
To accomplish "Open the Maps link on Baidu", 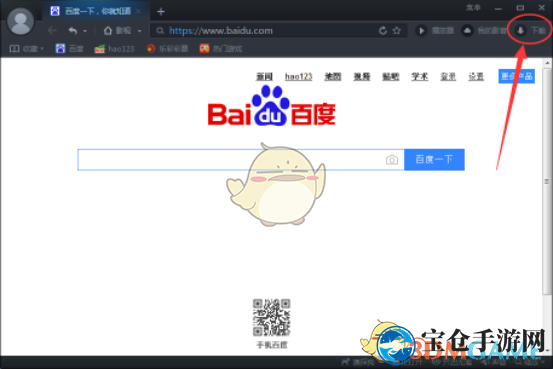I will 333,76.
